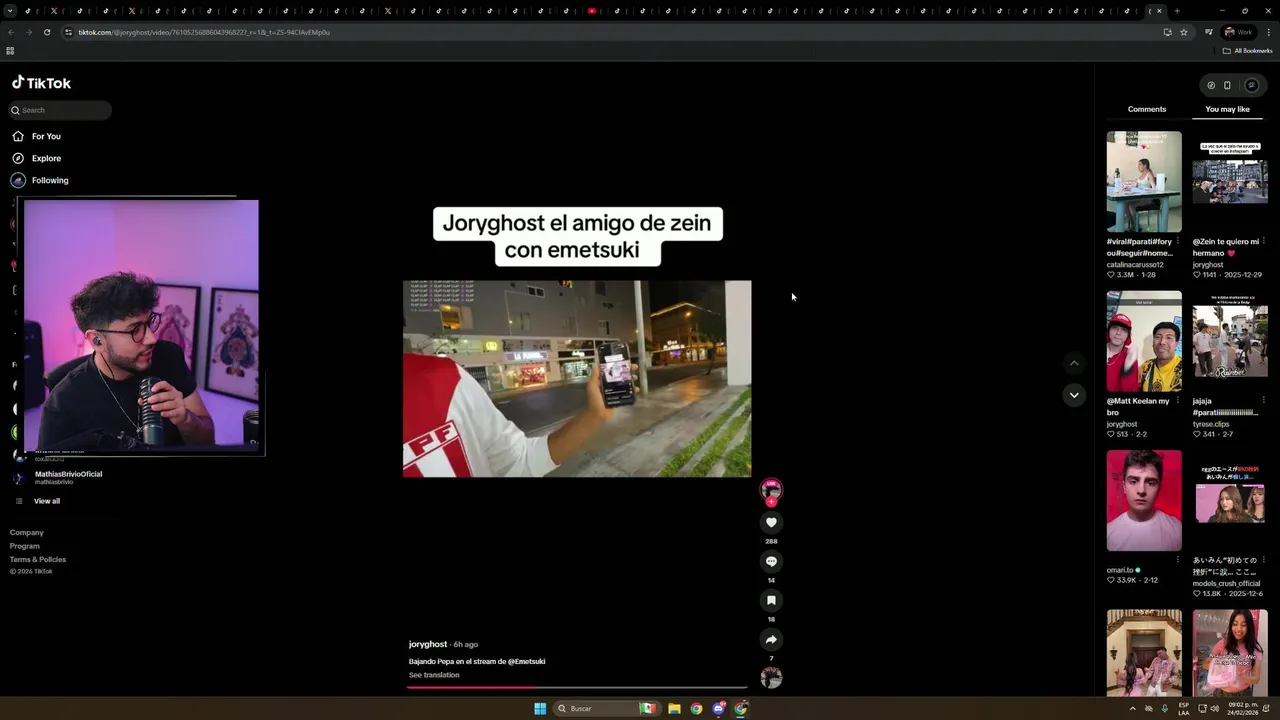The width and height of the screenshot is (1280, 720).
Task: Open tyrese.clips 'jajaja' video thumbnail
Action: point(1230,341)
